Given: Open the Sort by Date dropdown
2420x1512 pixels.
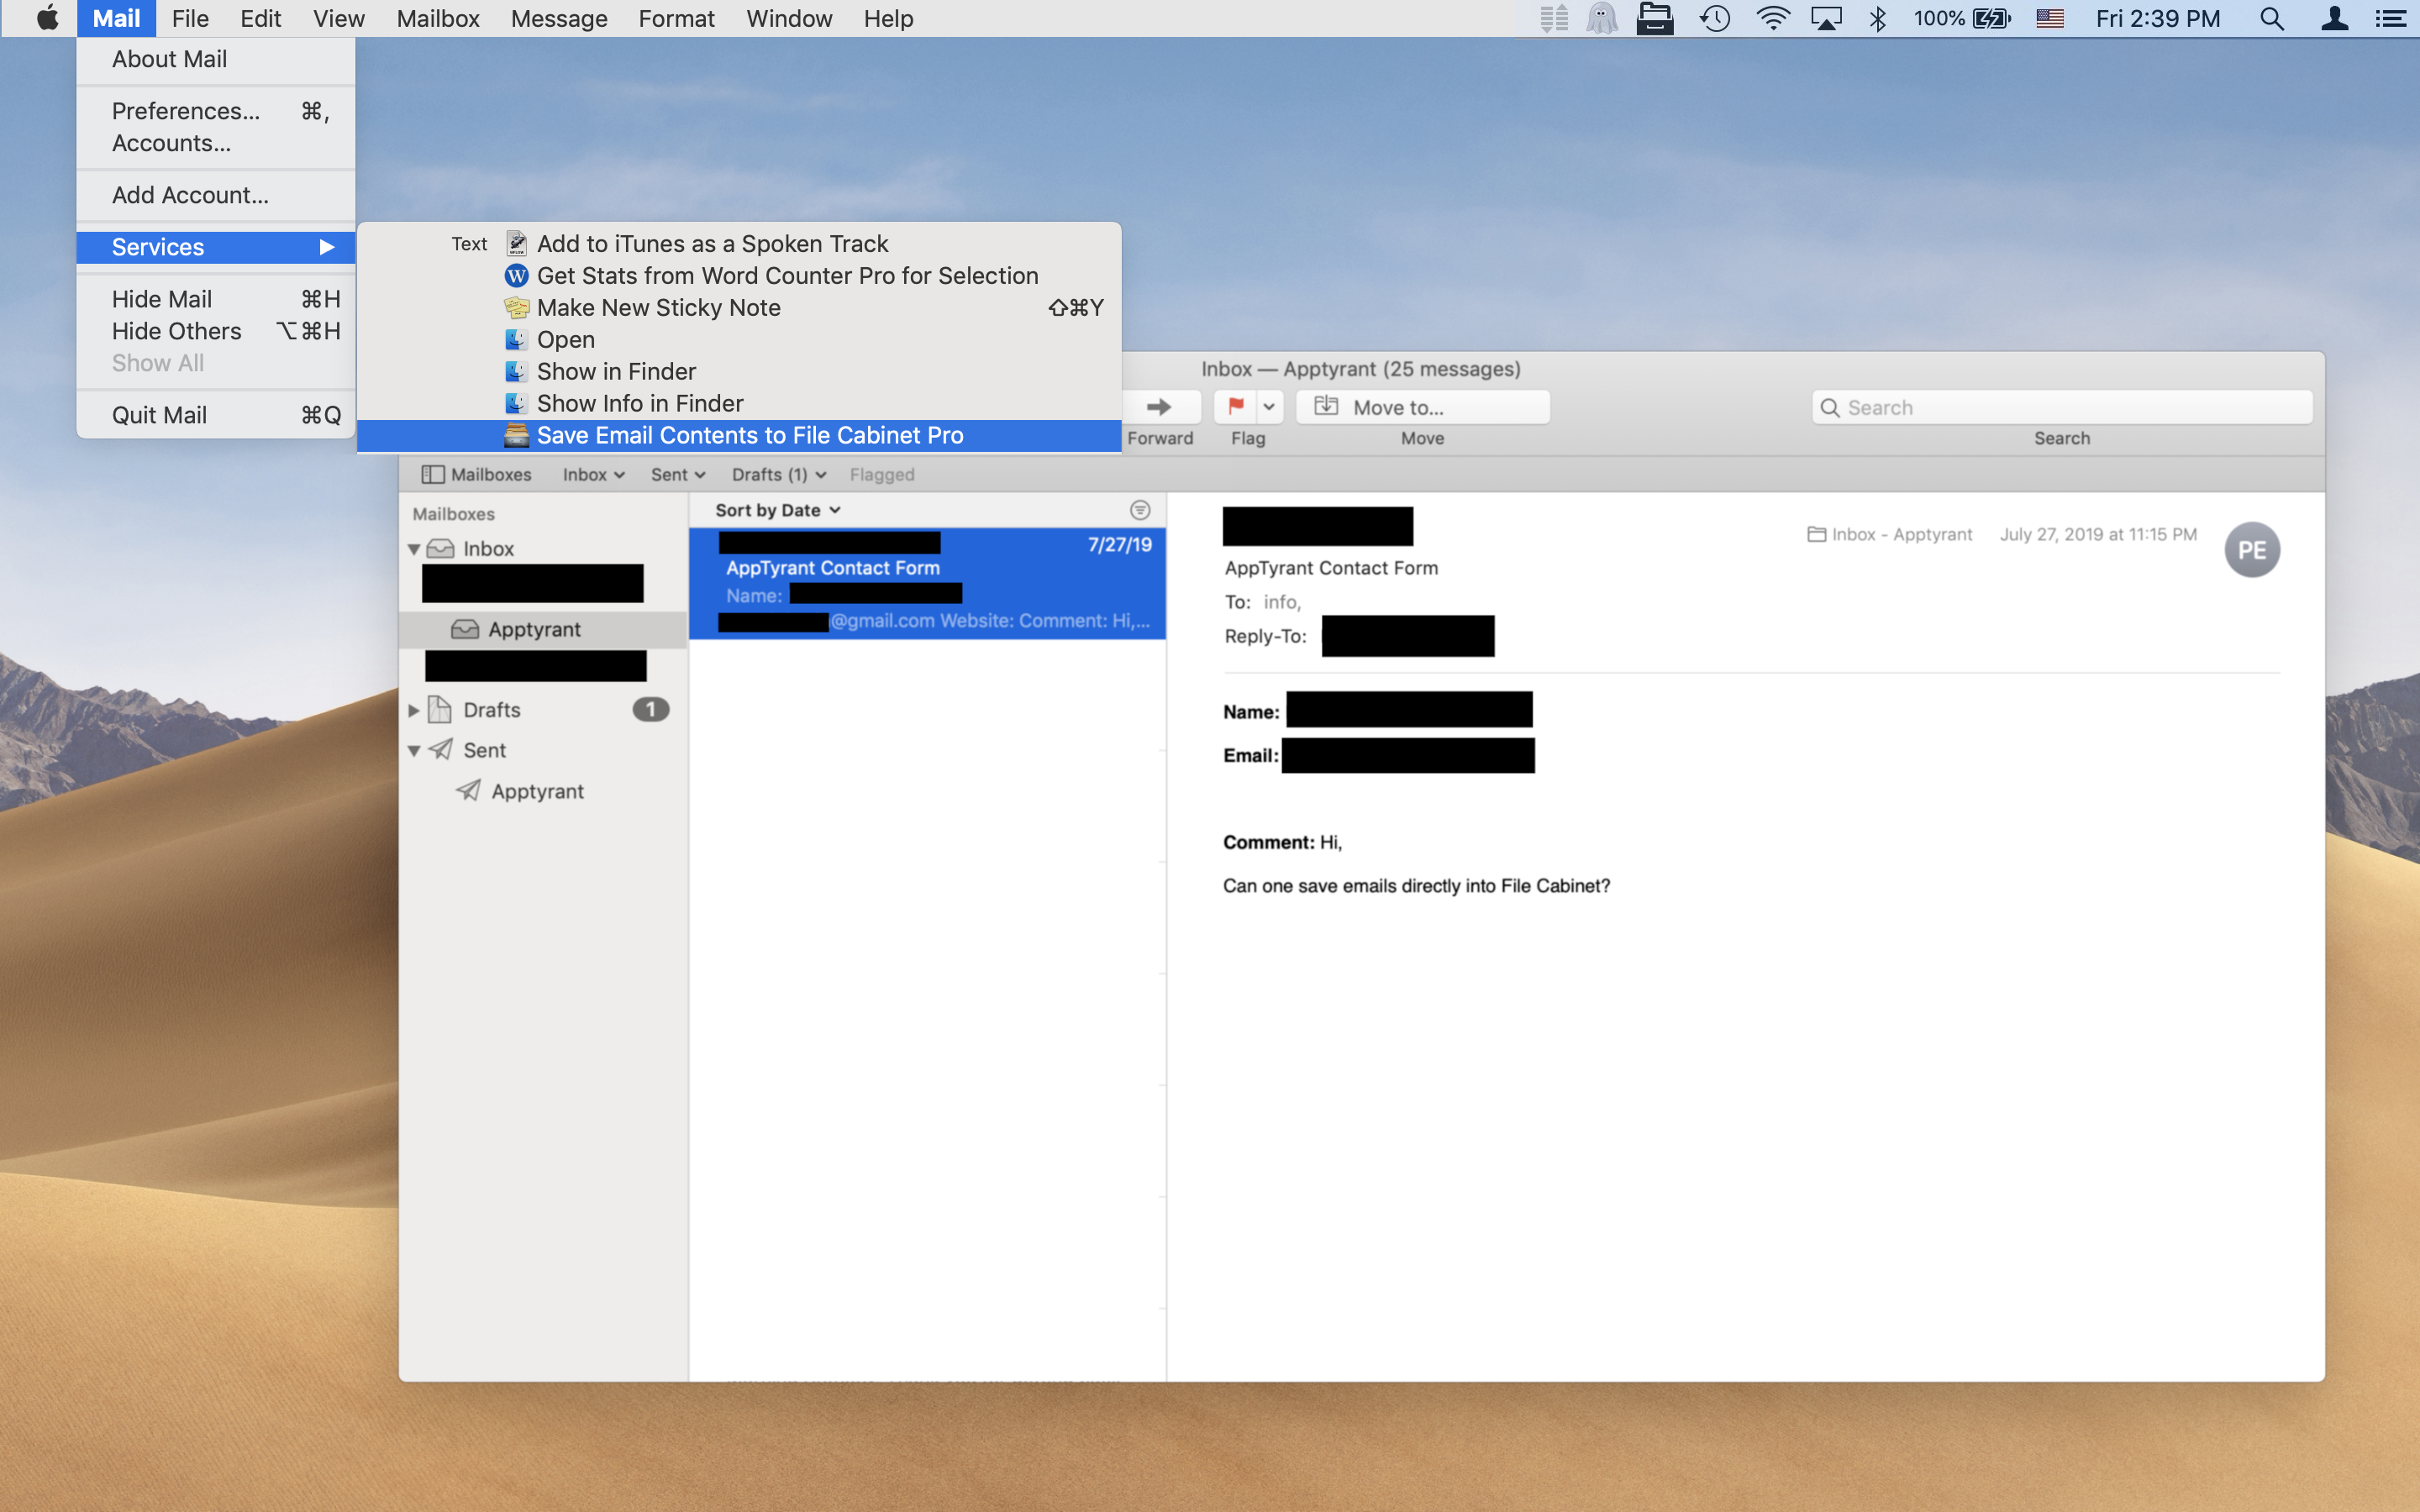Looking at the screenshot, I should point(778,510).
